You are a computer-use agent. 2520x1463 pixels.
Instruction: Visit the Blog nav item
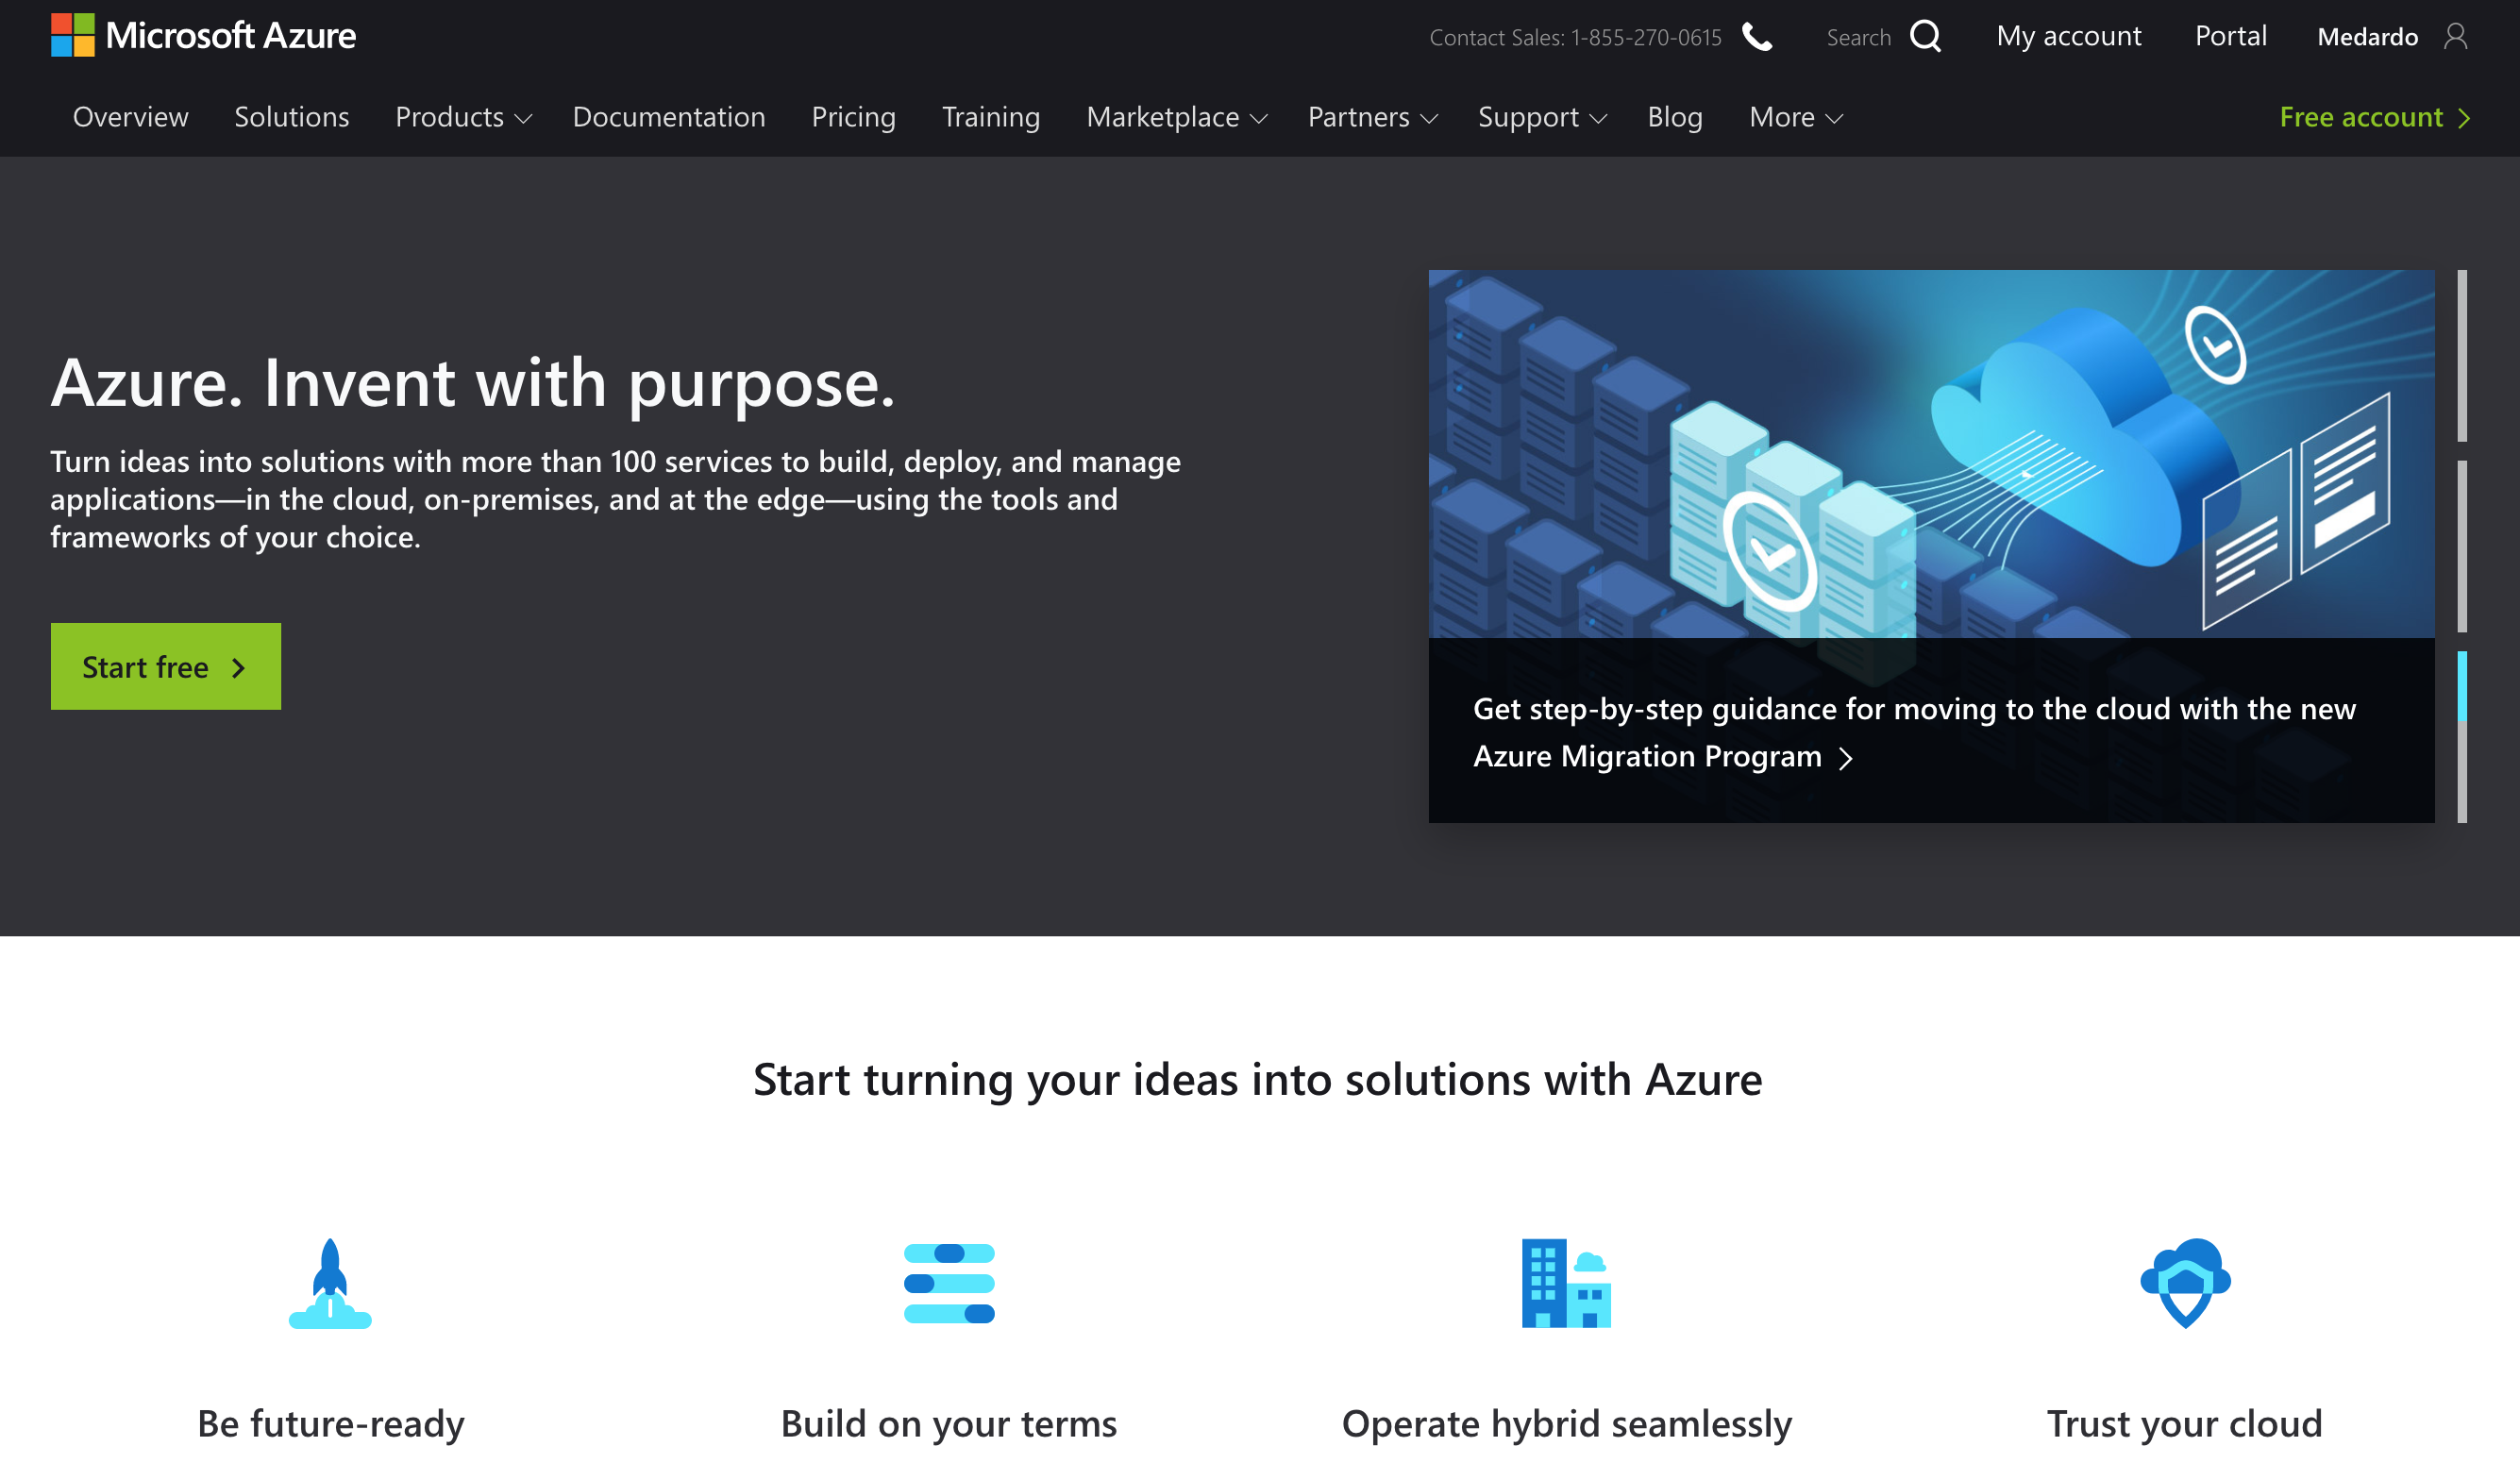click(x=1674, y=117)
